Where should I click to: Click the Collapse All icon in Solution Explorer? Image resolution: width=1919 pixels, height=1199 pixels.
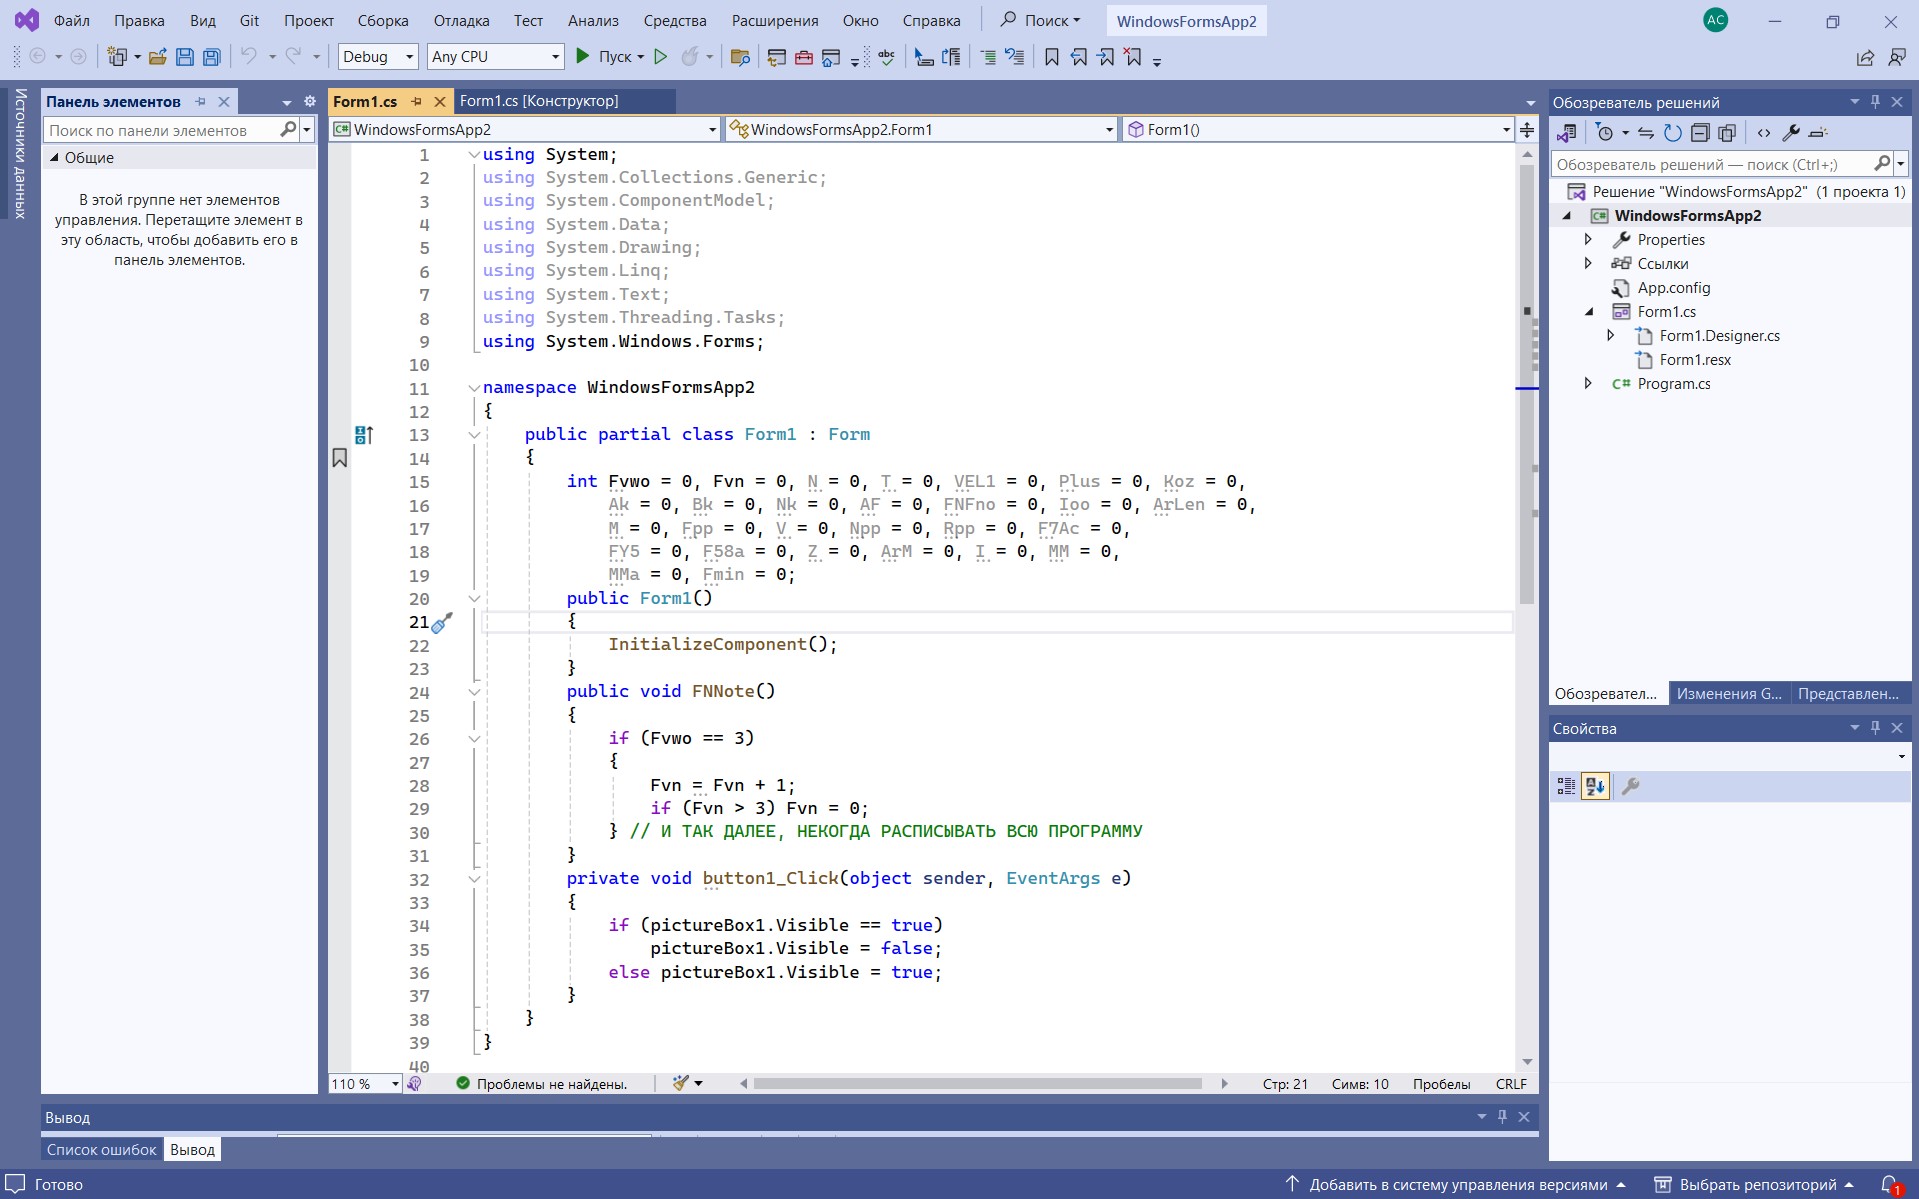[1700, 133]
